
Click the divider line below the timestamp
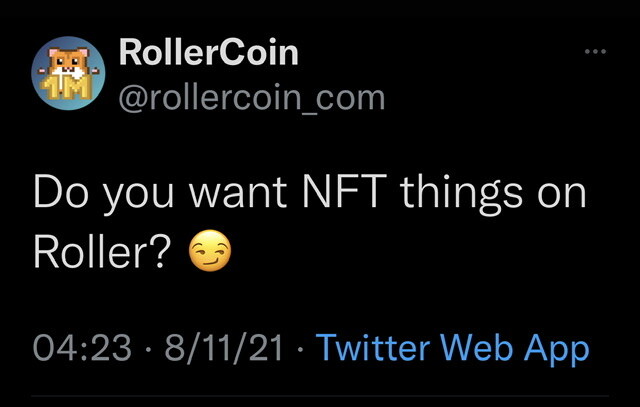click(x=320, y=396)
